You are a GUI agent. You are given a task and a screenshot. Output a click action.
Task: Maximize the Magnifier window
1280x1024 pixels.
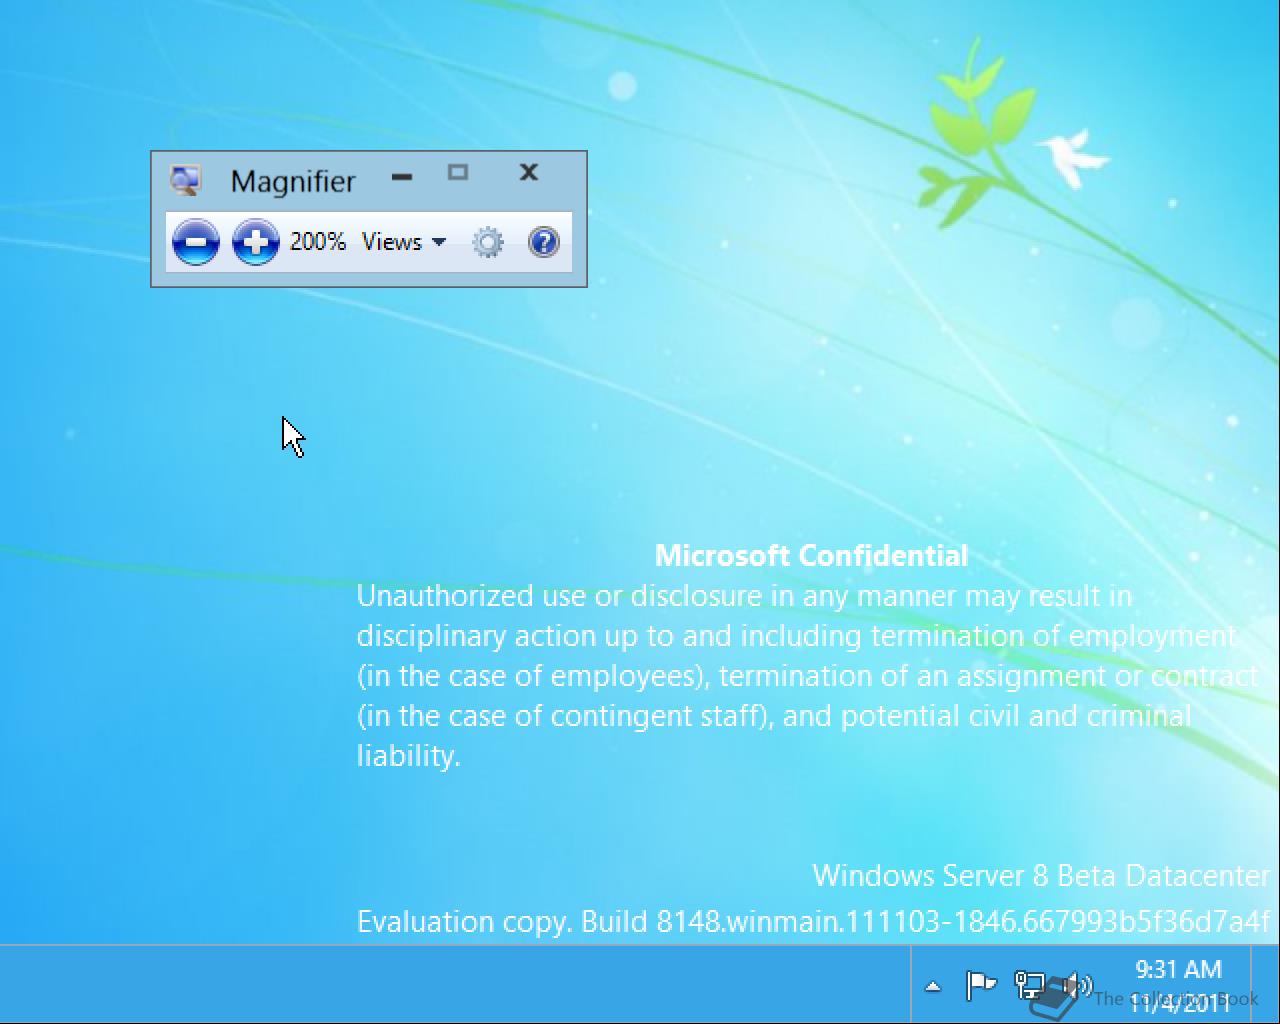[458, 173]
